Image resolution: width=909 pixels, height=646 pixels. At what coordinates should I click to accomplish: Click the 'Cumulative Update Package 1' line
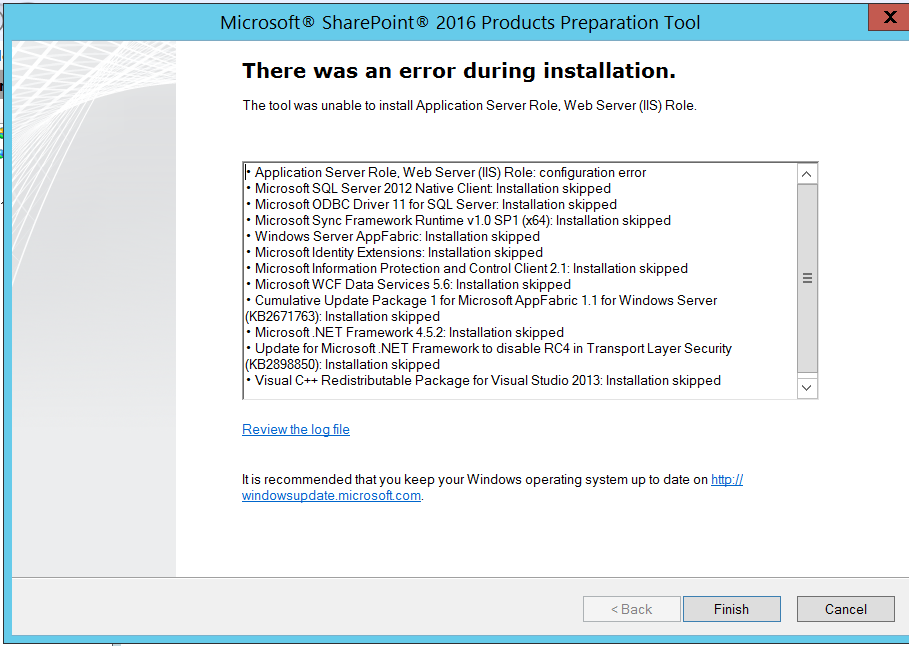click(481, 308)
